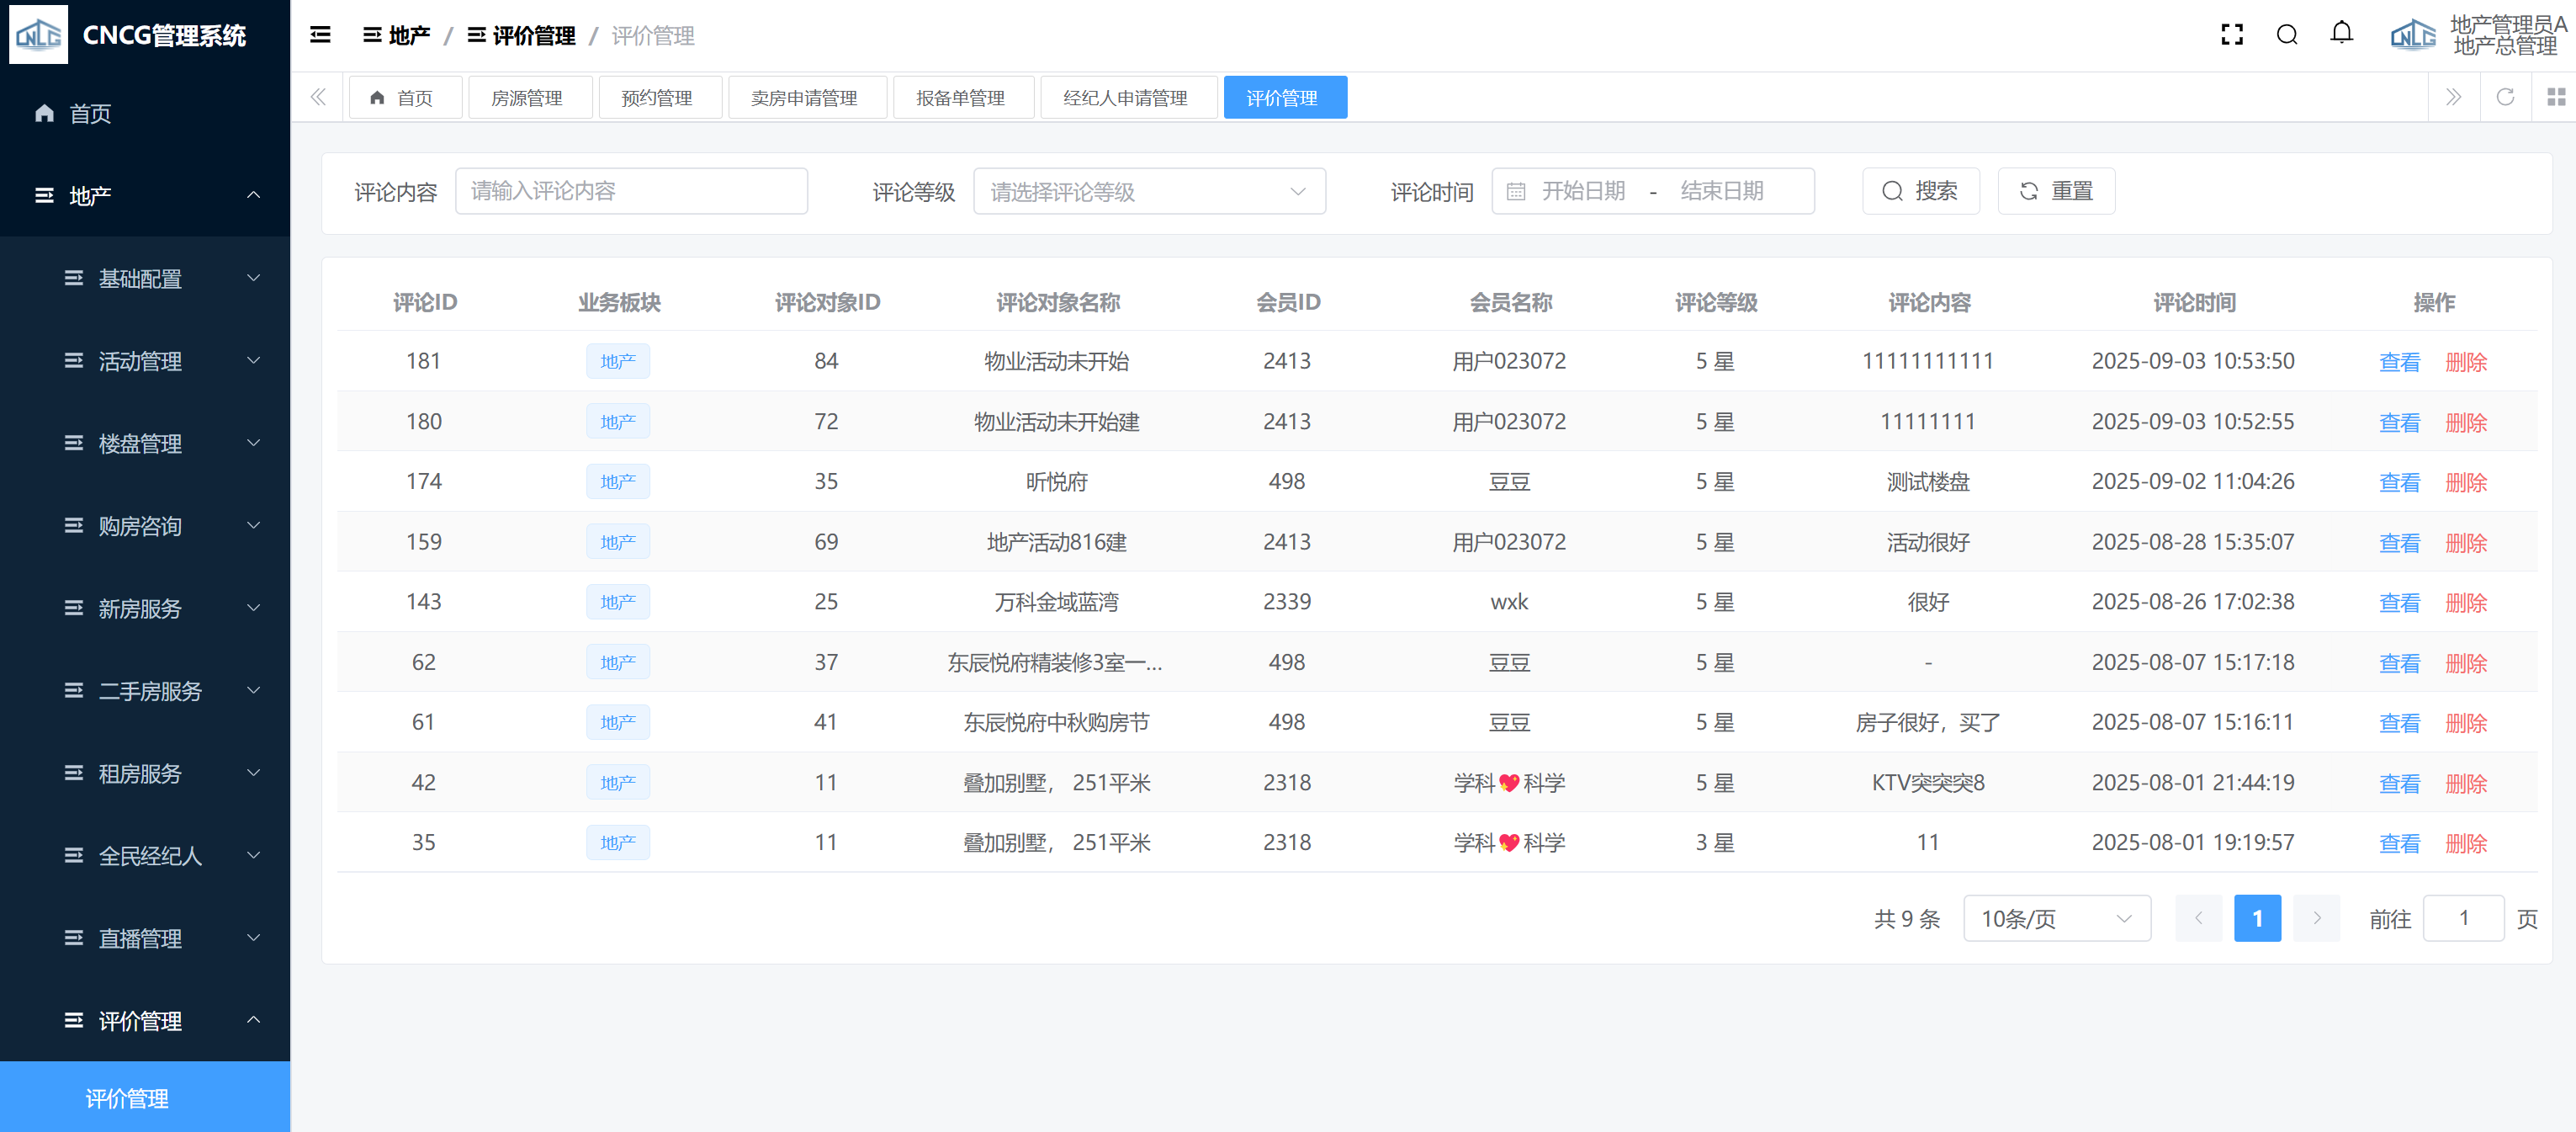Click 删除 for comment ID 35

tap(2465, 843)
